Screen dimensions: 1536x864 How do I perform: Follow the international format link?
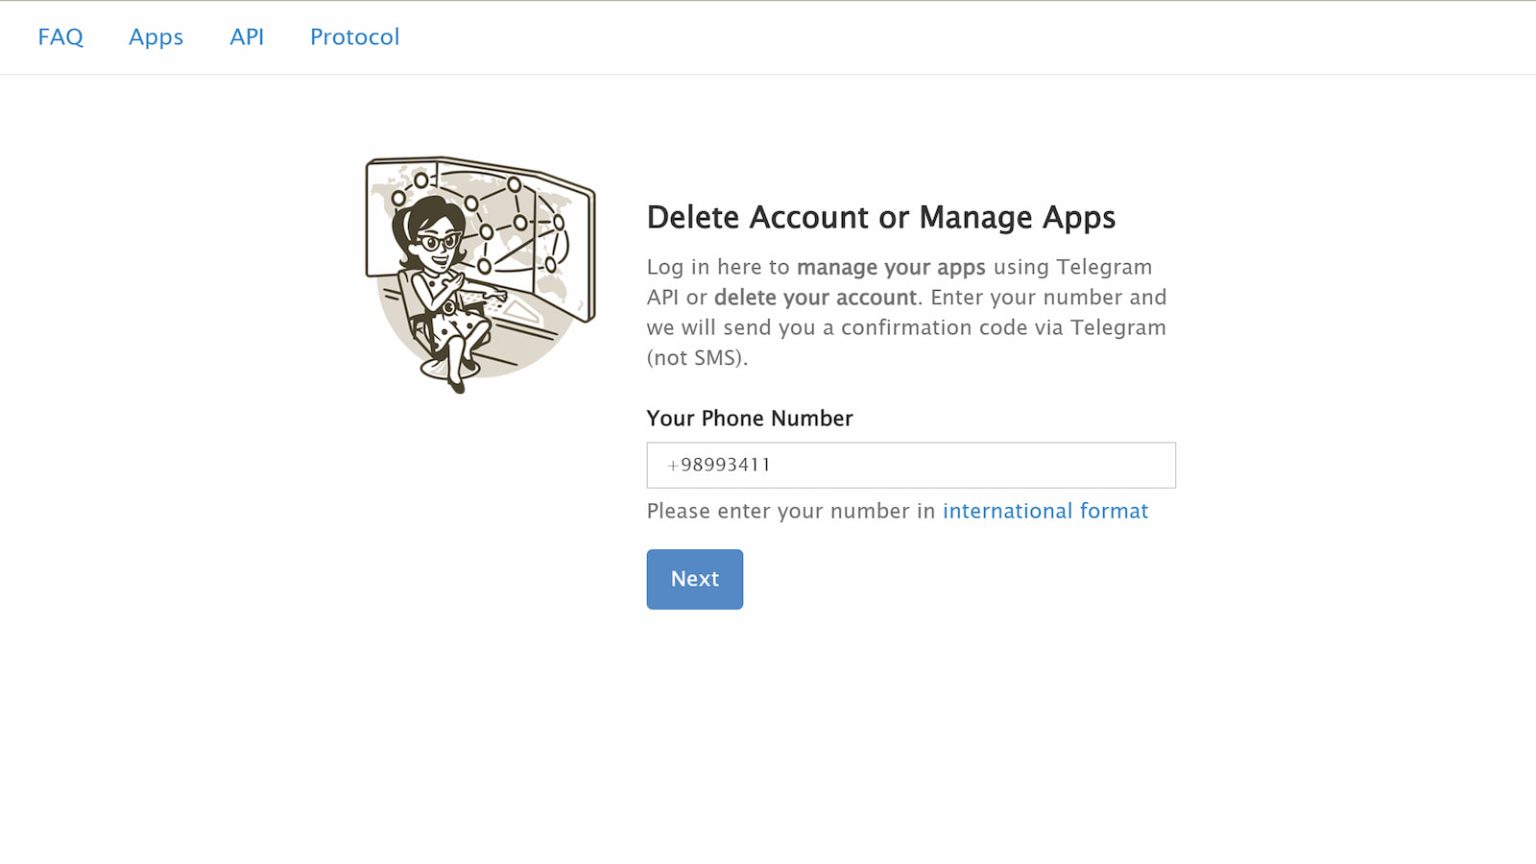point(1045,511)
